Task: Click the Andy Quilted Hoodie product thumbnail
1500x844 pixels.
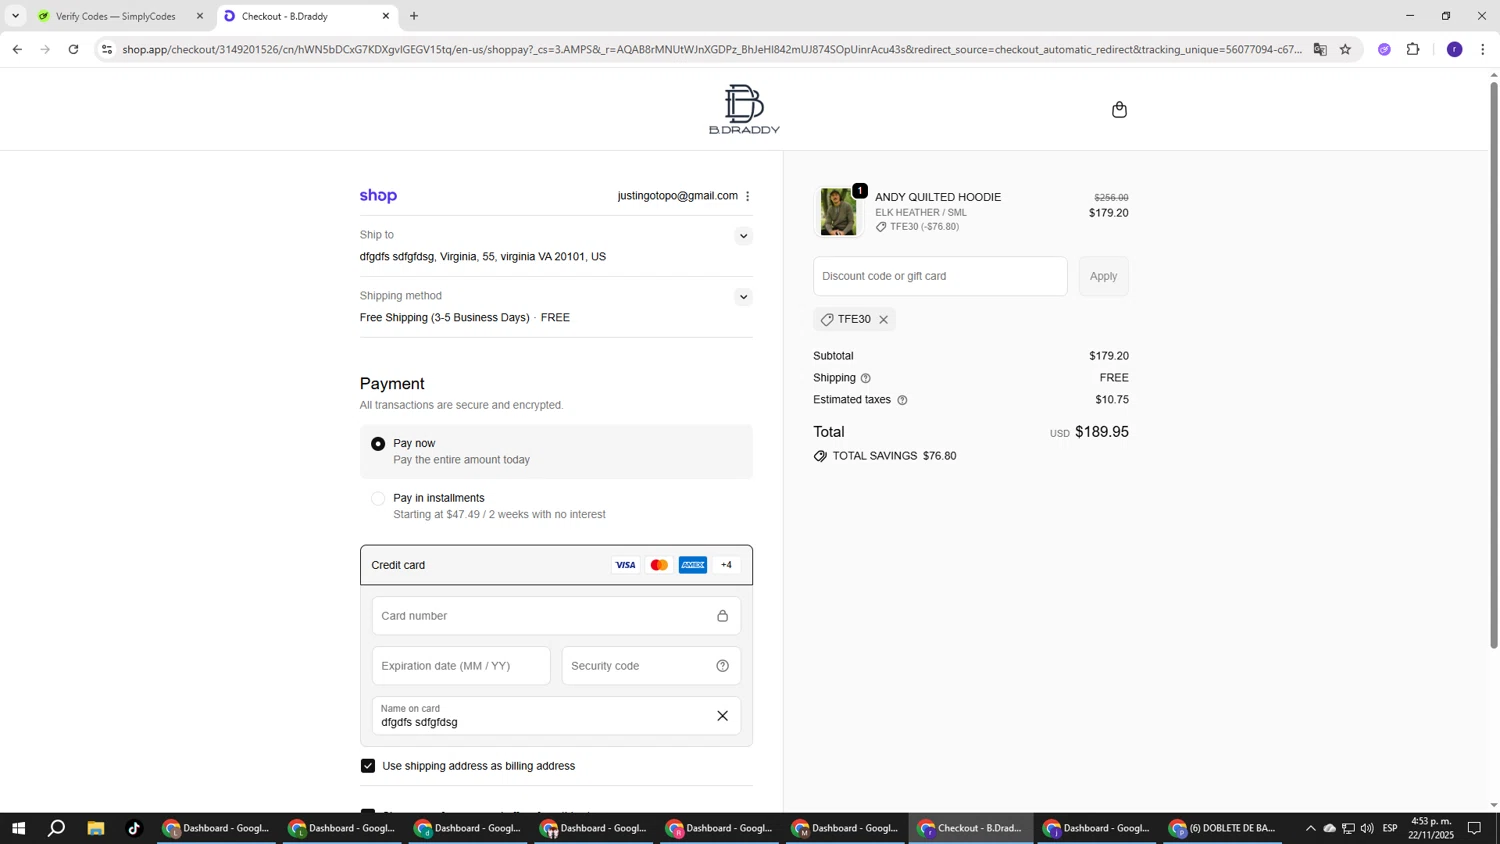Action: pyautogui.click(x=838, y=212)
